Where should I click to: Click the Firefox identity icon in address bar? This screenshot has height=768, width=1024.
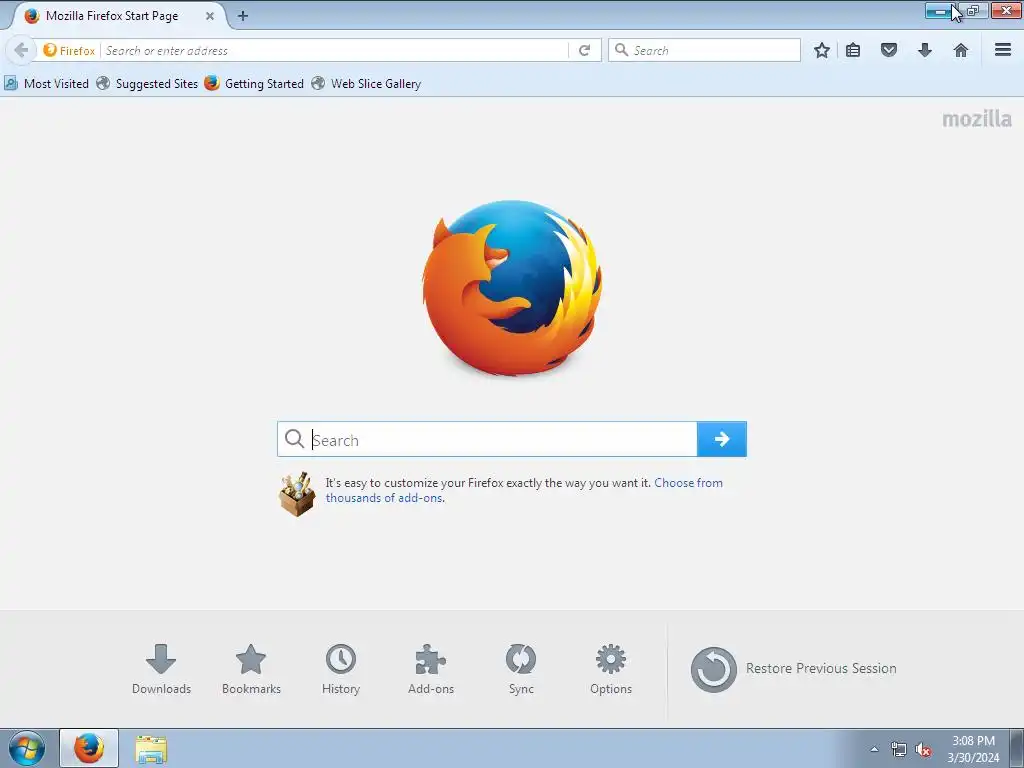pos(69,50)
